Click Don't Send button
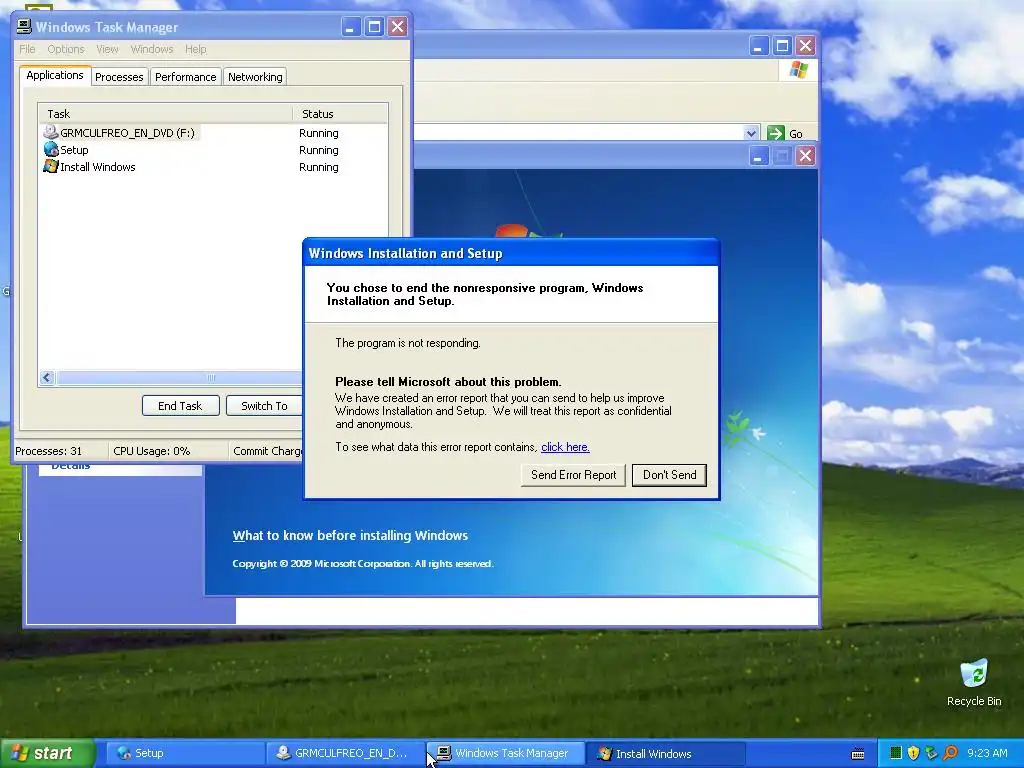1024x768 pixels. 669,475
